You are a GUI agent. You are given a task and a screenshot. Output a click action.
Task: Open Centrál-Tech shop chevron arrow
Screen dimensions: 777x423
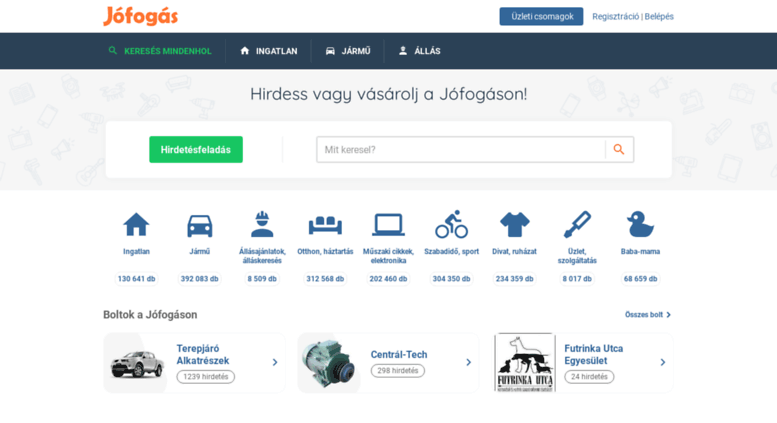469,363
